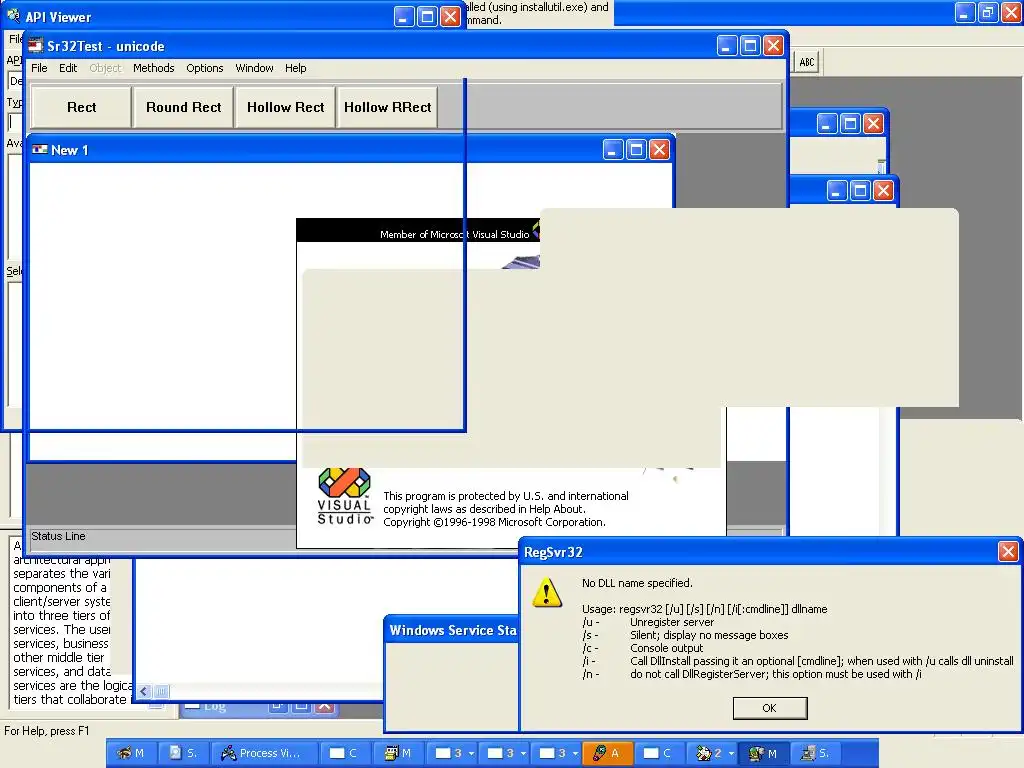Click the New 1 child window icon

click(x=40, y=150)
